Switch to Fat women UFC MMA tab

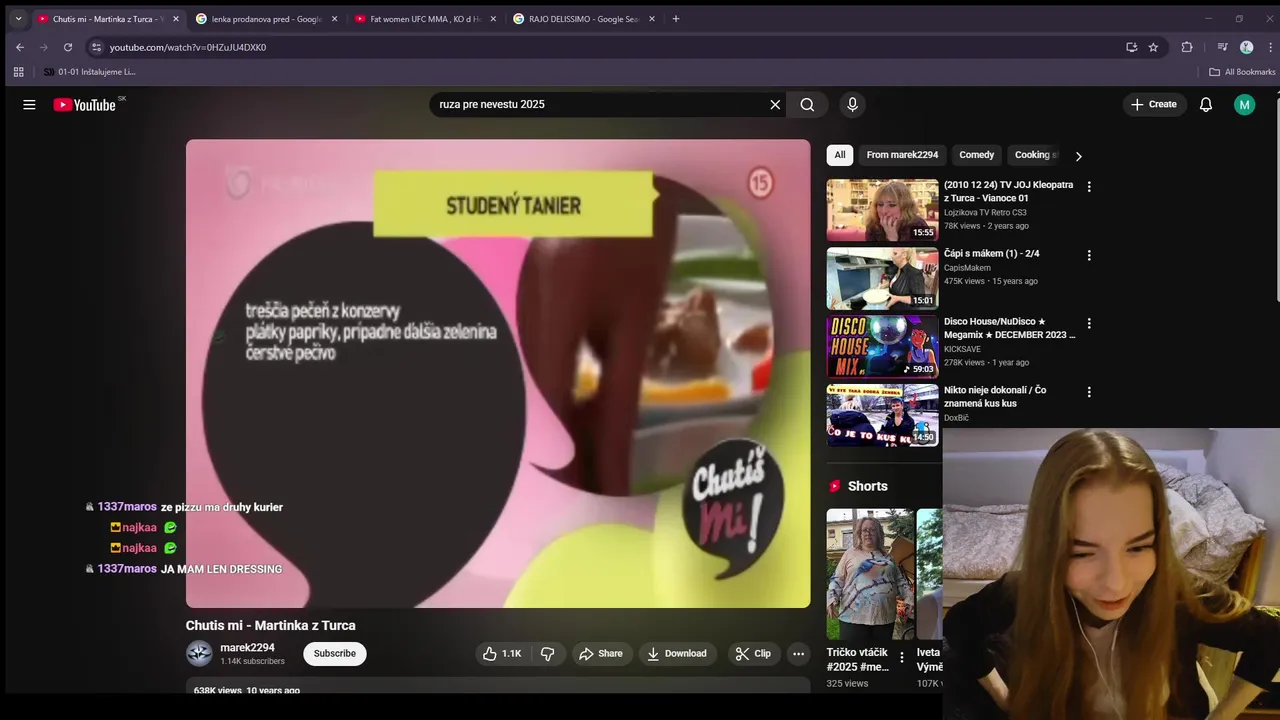[x=425, y=19]
